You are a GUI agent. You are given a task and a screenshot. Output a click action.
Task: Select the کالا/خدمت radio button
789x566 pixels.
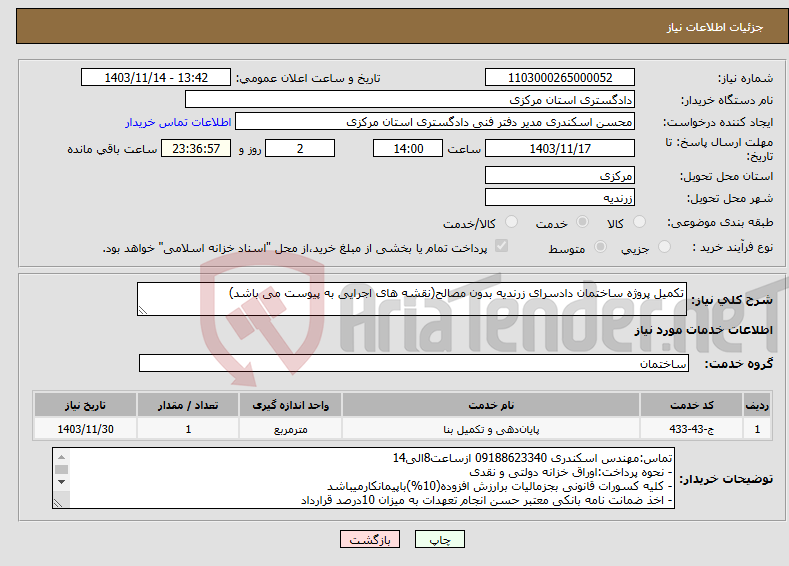[x=511, y=221]
